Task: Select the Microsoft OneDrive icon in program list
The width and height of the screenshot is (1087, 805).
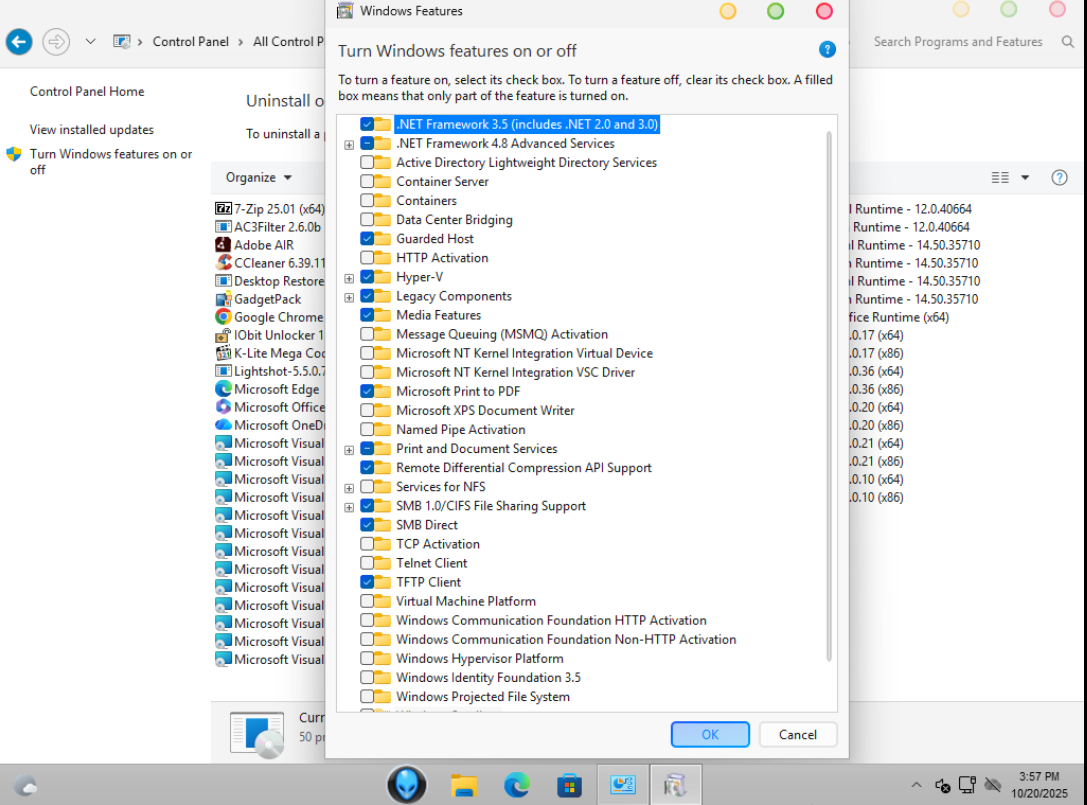Action: [x=223, y=425]
